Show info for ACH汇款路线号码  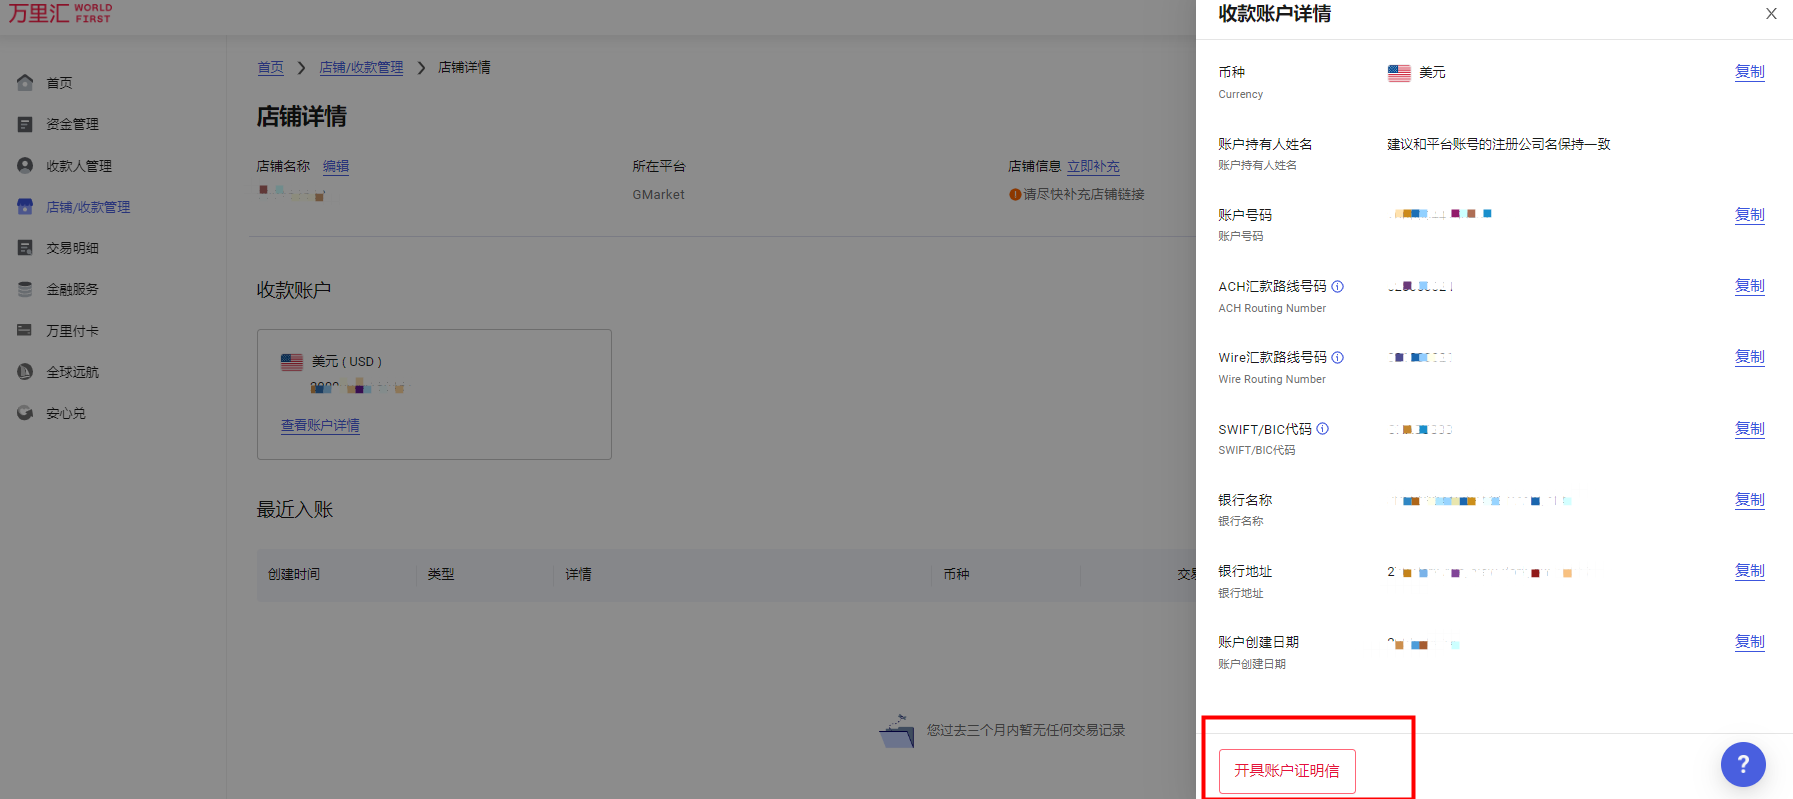pos(1338,287)
